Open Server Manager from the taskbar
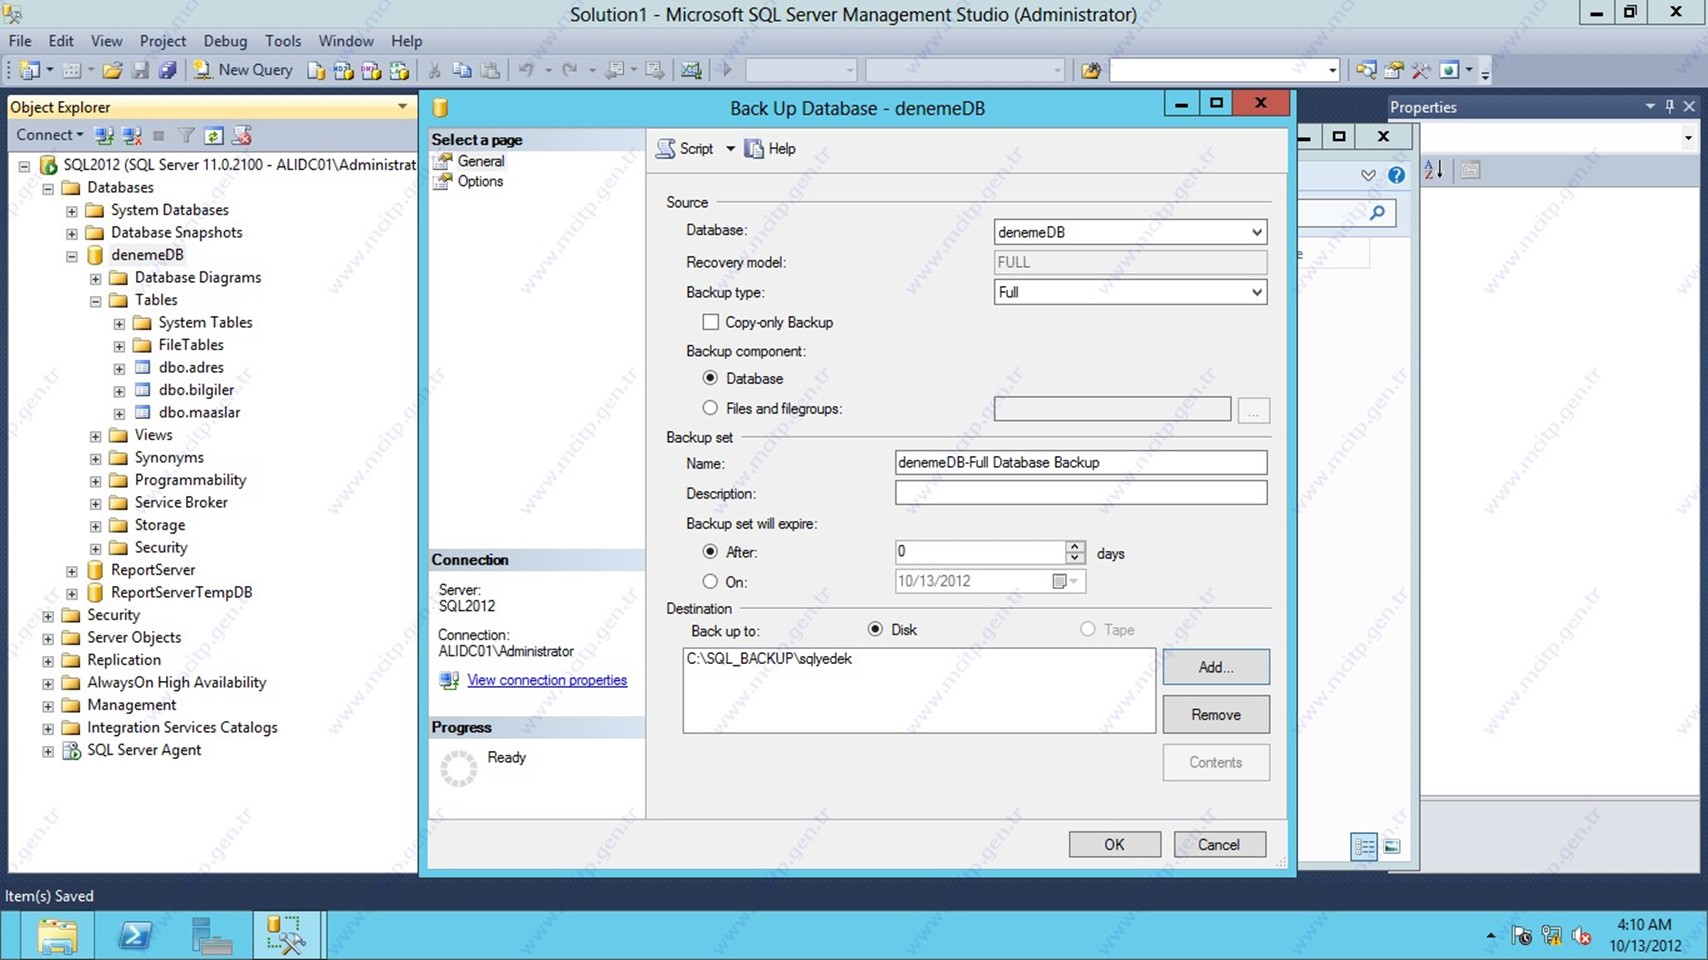Screen dimensions: 1708x960 (x=211, y=936)
